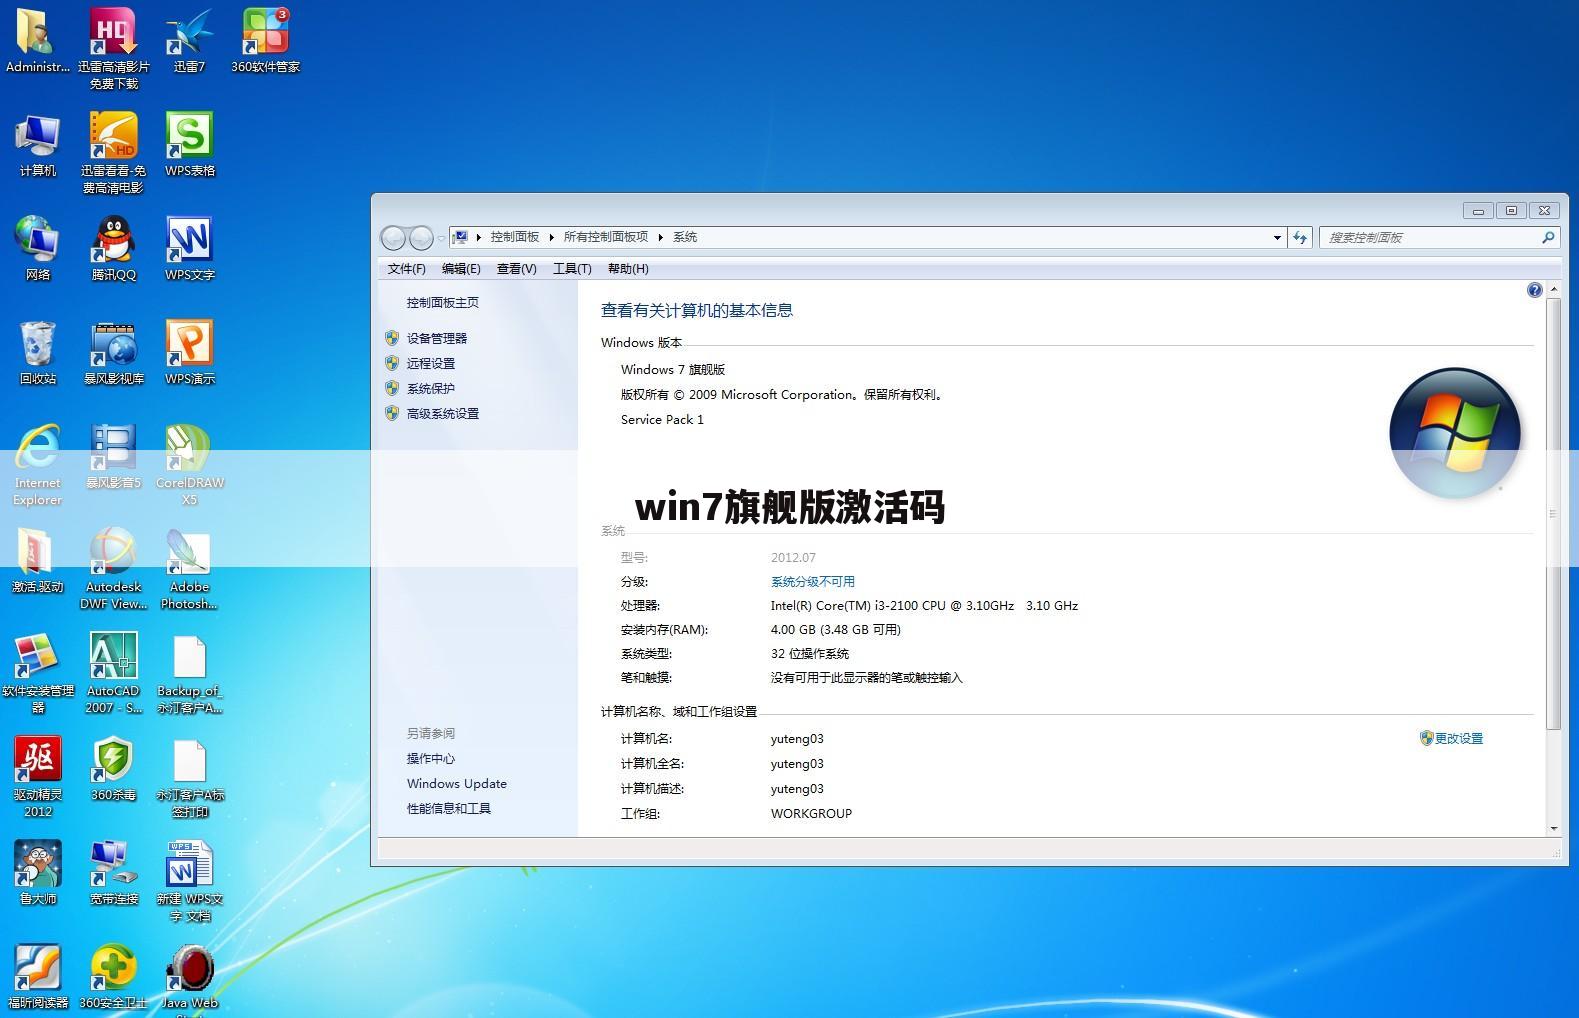Launch 360安全卫士 desktop icon

point(113,976)
